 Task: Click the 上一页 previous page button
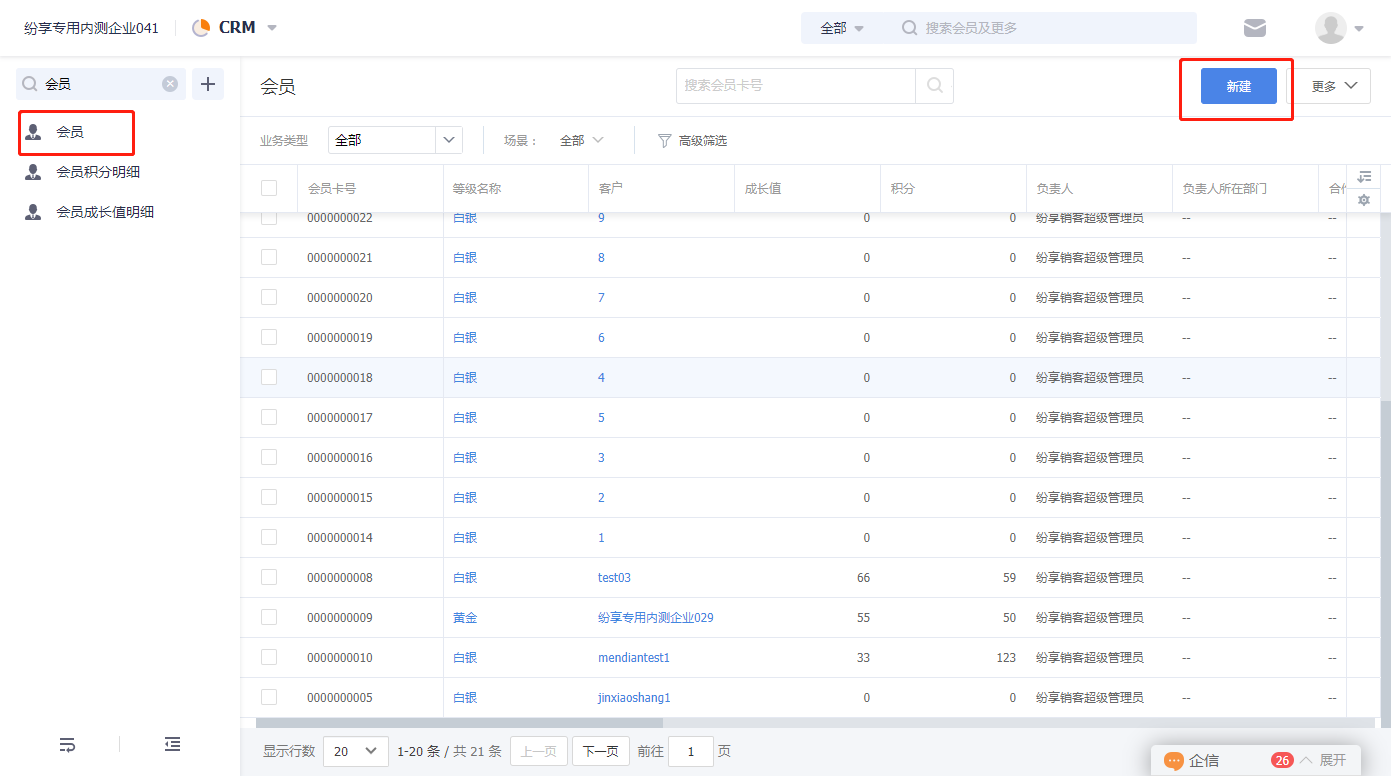click(x=539, y=751)
